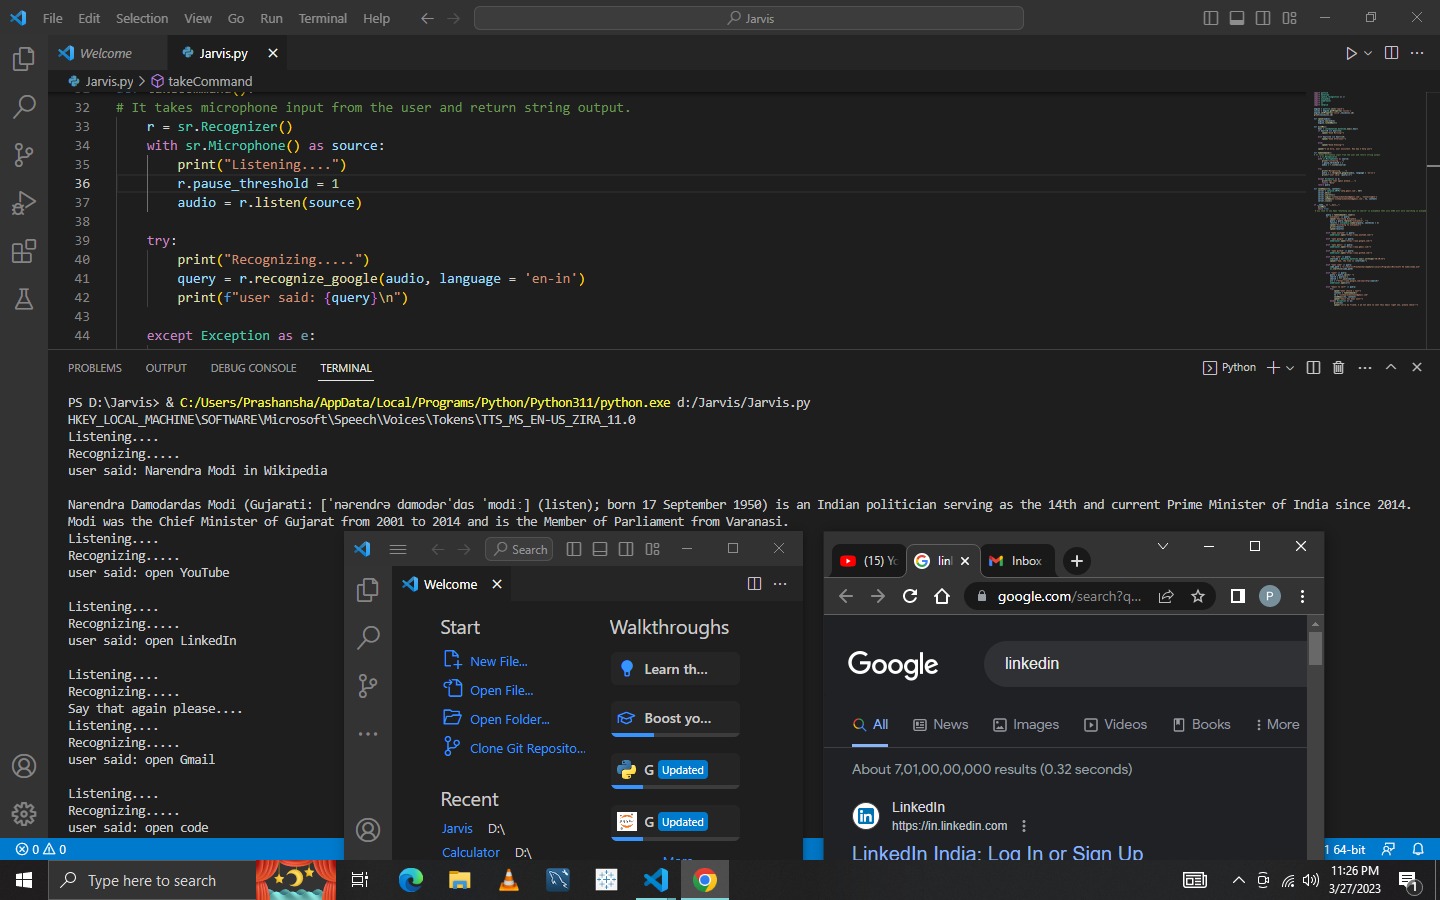
Task: Split the terminal pane
Action: [x=1313, y=367]
